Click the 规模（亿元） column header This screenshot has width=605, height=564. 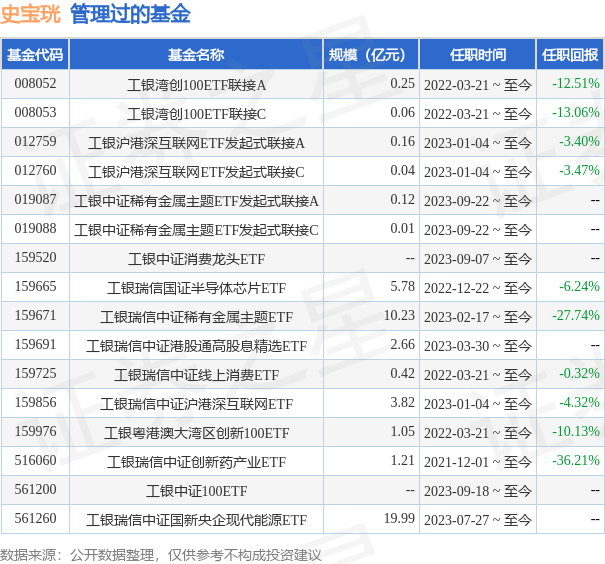371,54
